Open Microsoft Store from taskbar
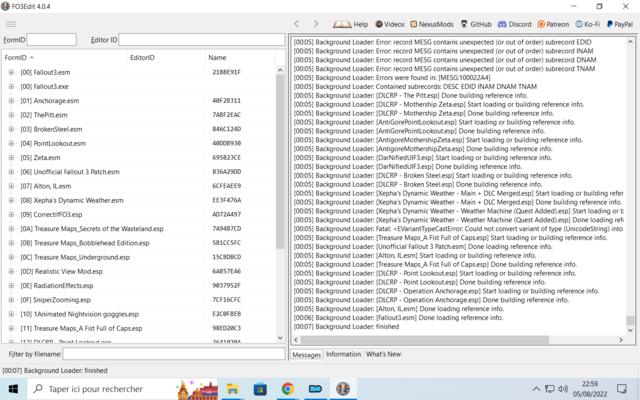Screen dimensions: 640x400 point(260,389)
